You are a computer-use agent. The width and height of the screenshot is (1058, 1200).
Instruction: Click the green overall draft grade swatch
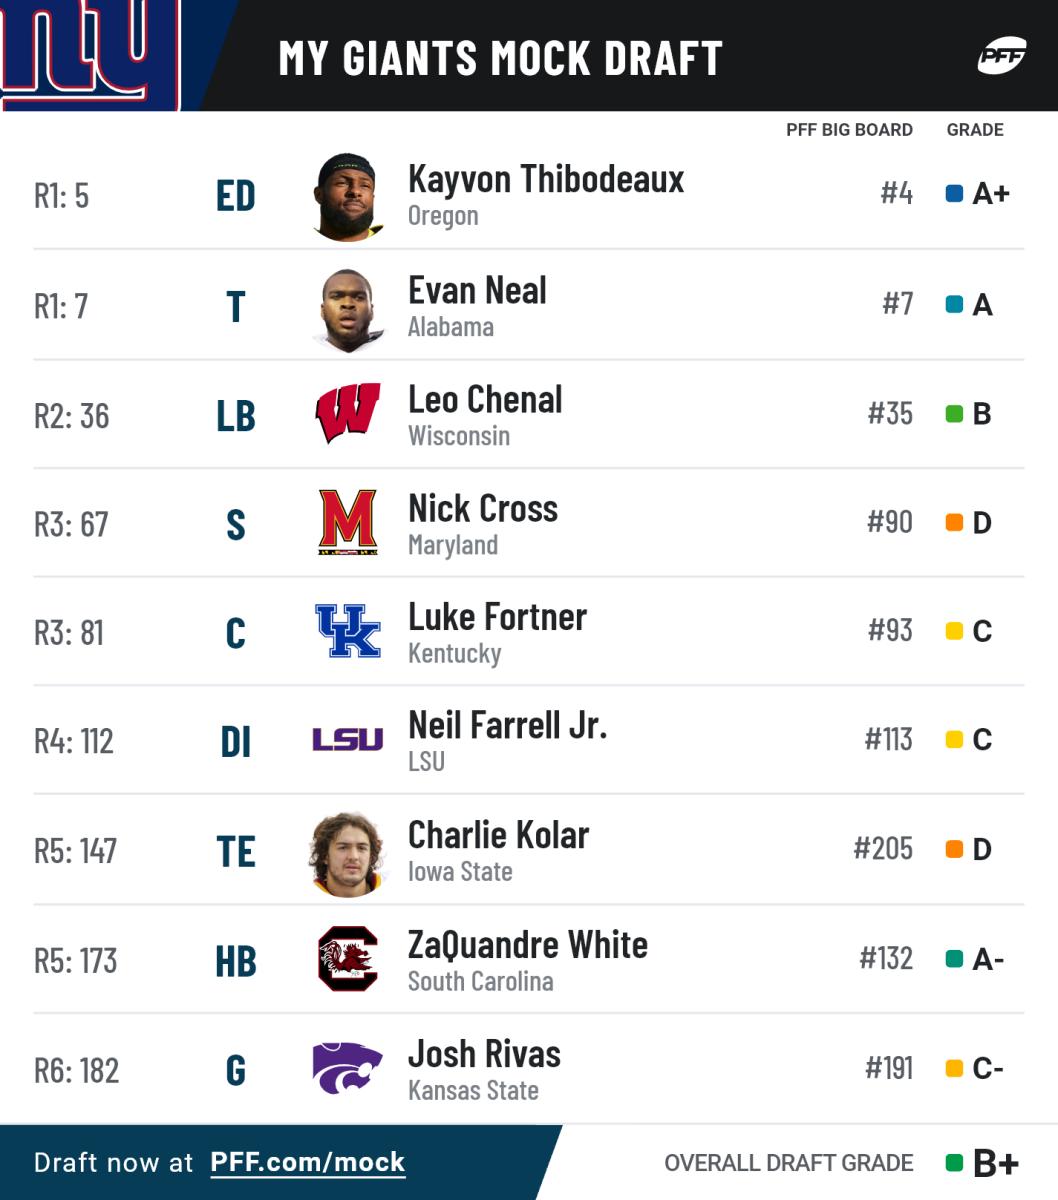pos(954,1163)
